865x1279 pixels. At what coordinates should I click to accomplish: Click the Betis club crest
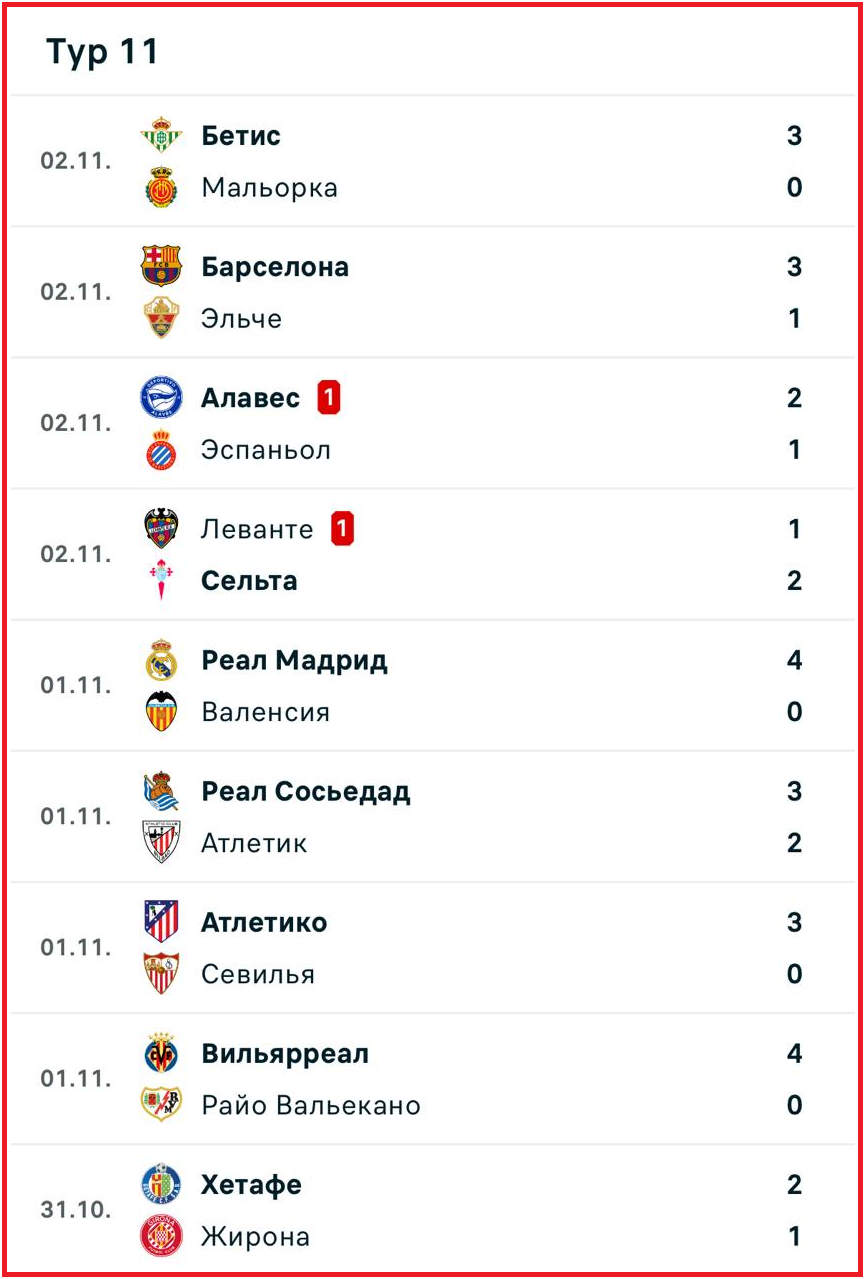coord(161,136)
